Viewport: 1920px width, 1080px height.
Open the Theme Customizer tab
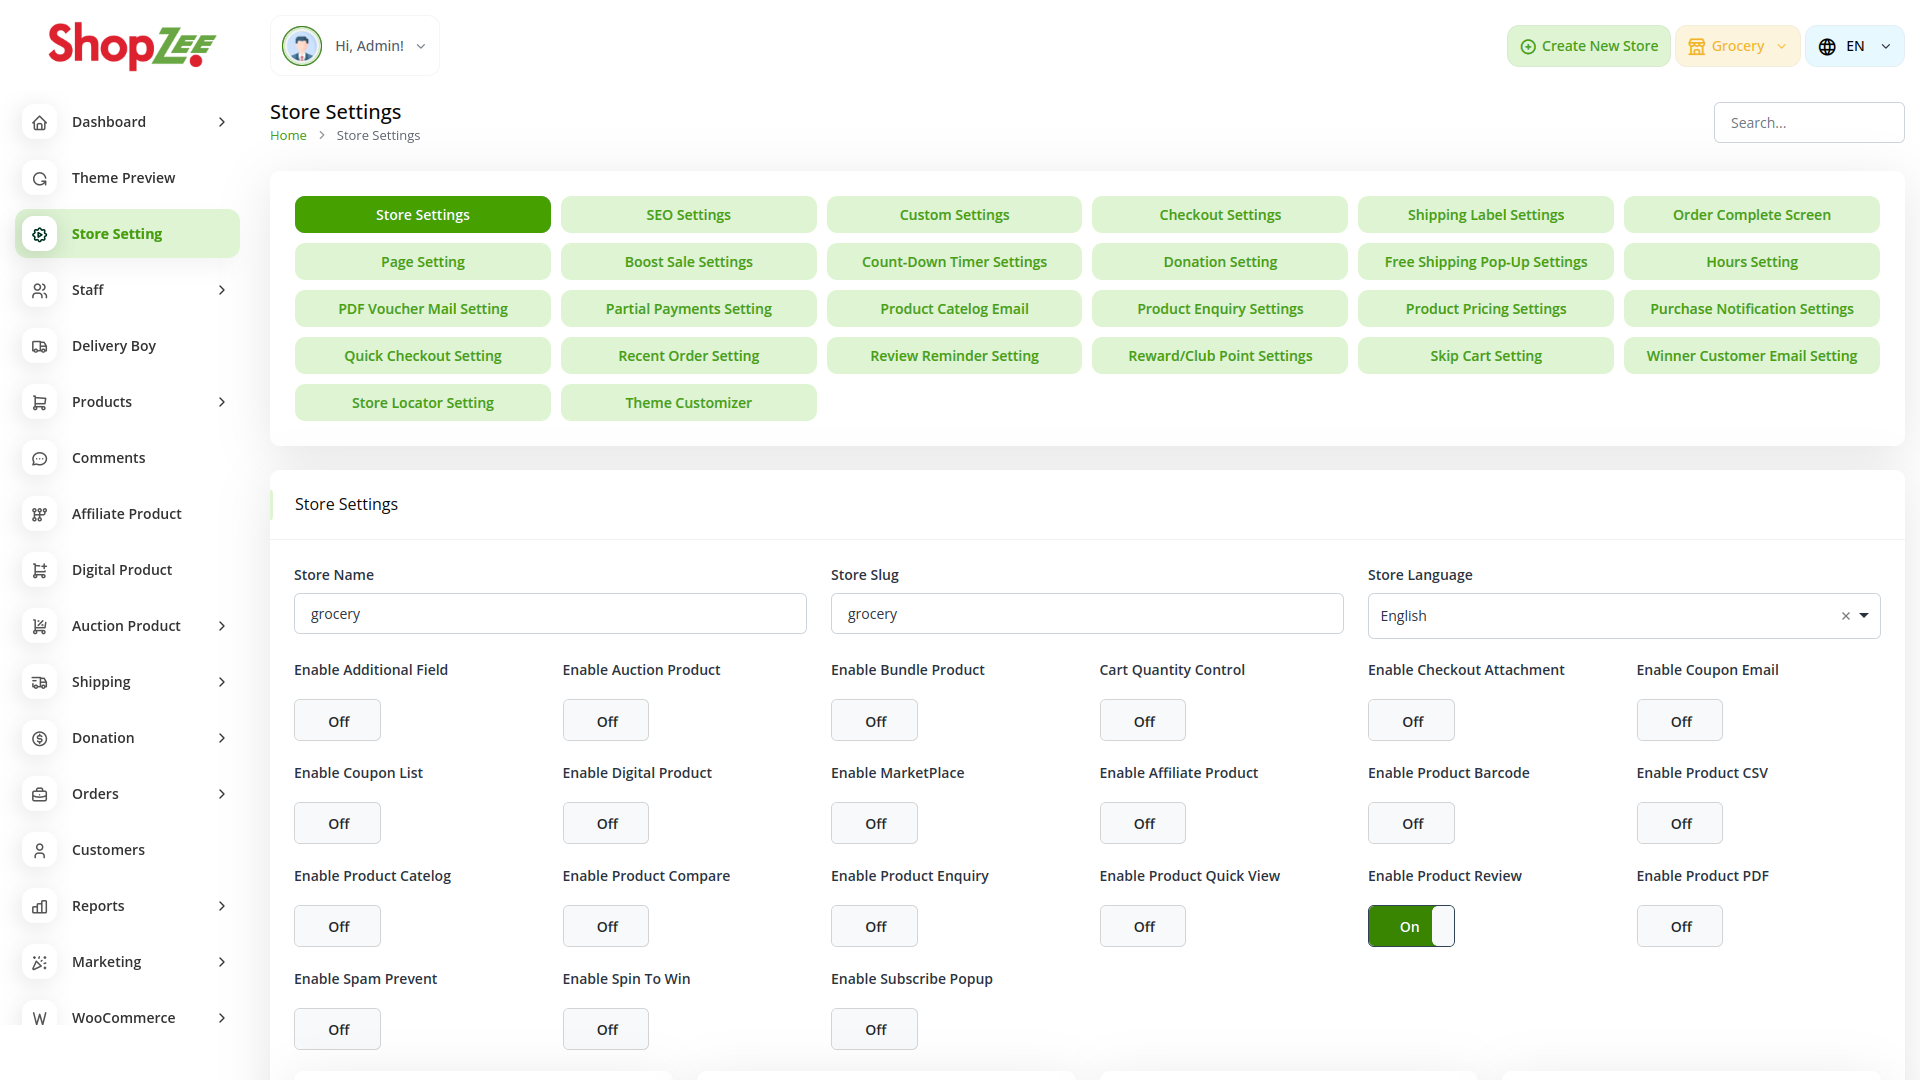point(688,403)
